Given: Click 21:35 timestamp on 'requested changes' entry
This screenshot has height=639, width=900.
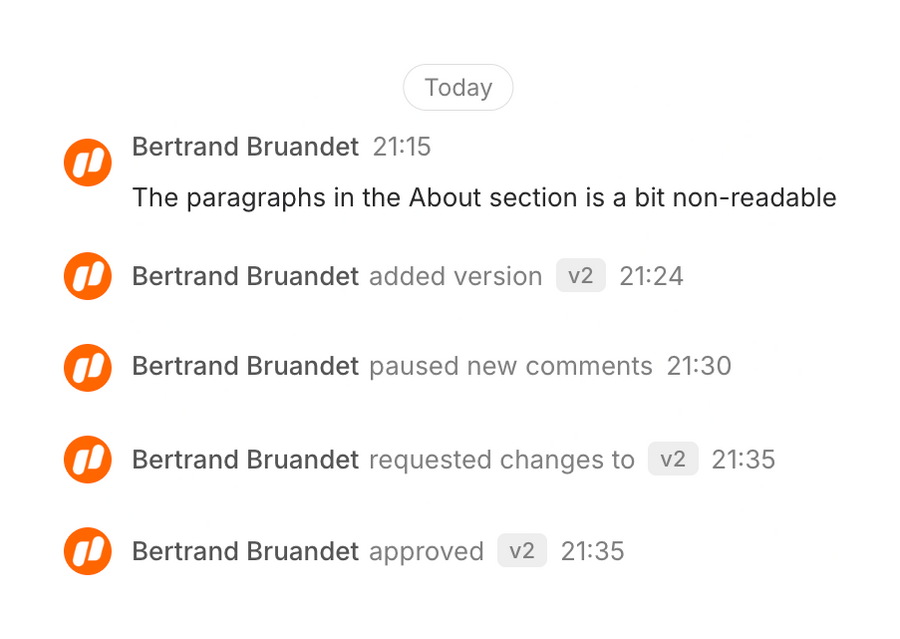Looking at the screenshot, I should pos(743,460).
